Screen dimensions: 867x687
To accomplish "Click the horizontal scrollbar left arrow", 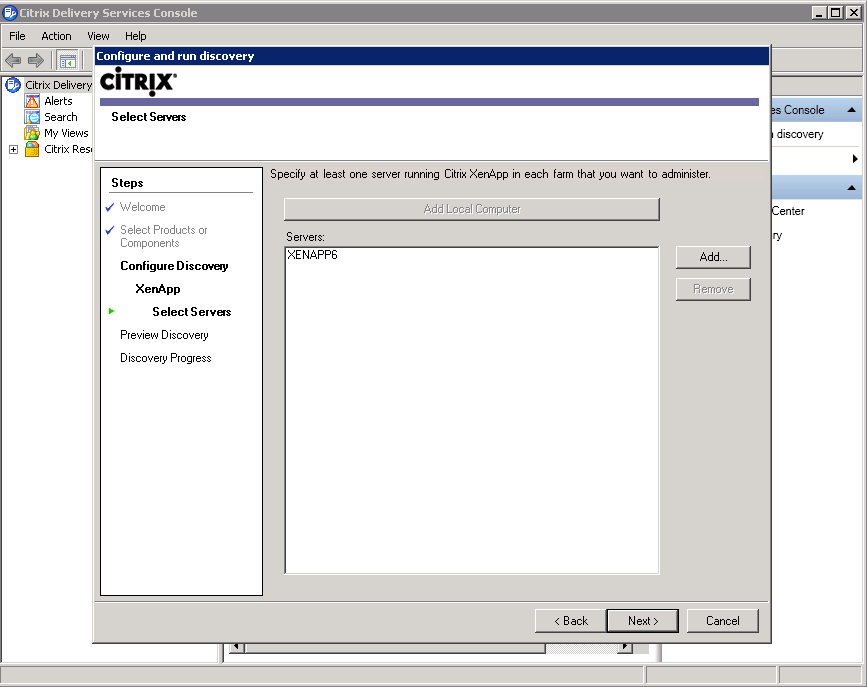I will tap(237, 647).
